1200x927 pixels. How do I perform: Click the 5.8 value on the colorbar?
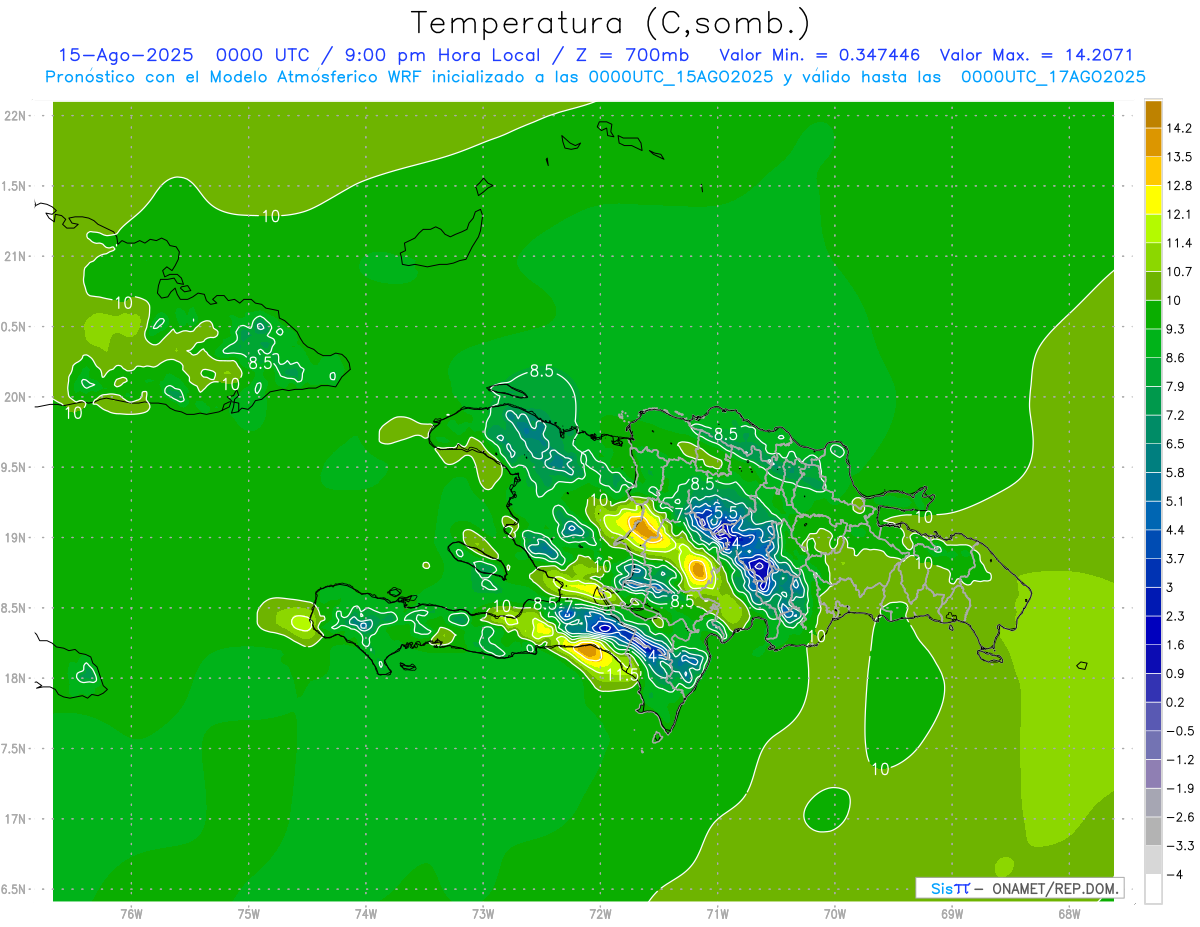point(1176,472)
